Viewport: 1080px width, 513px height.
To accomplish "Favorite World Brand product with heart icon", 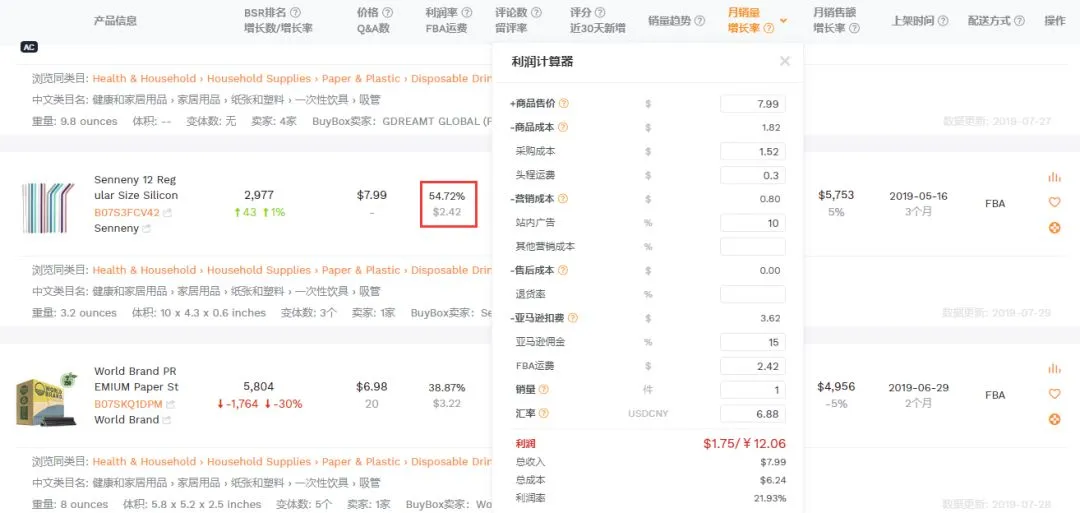I will (x=1054, y=394).
